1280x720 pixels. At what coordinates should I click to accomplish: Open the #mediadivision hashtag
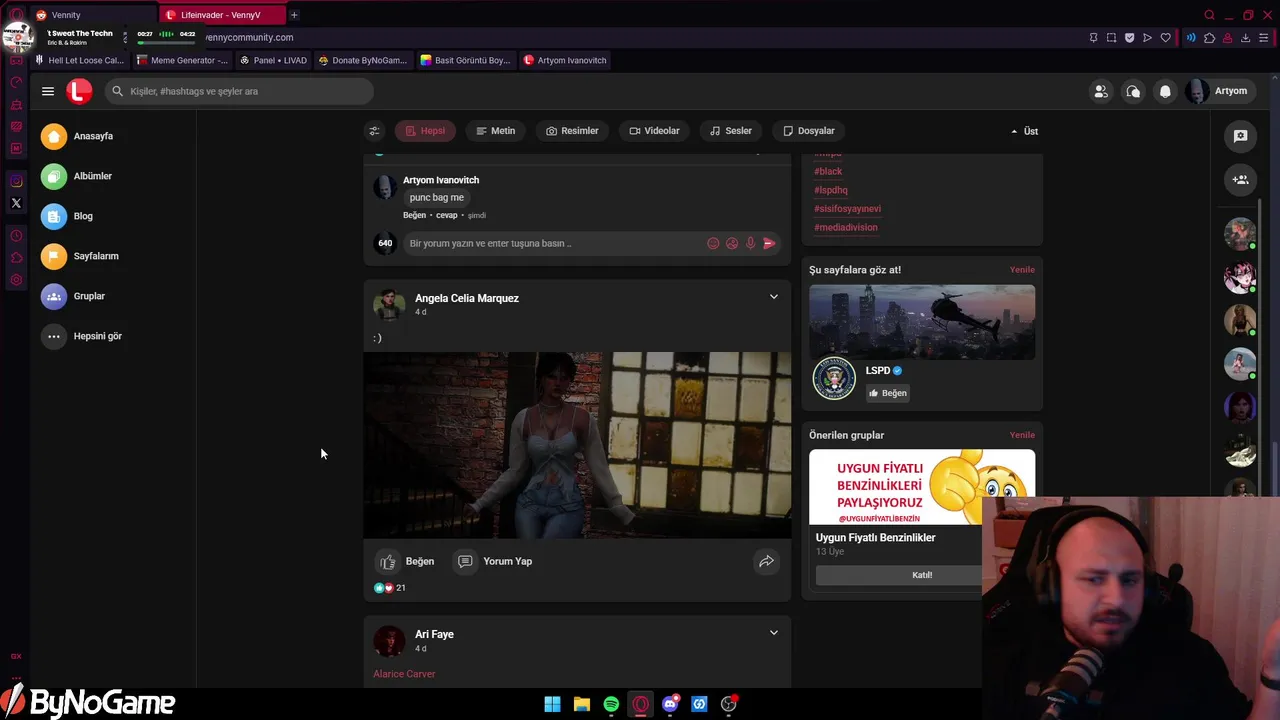(x=846, y=228)
